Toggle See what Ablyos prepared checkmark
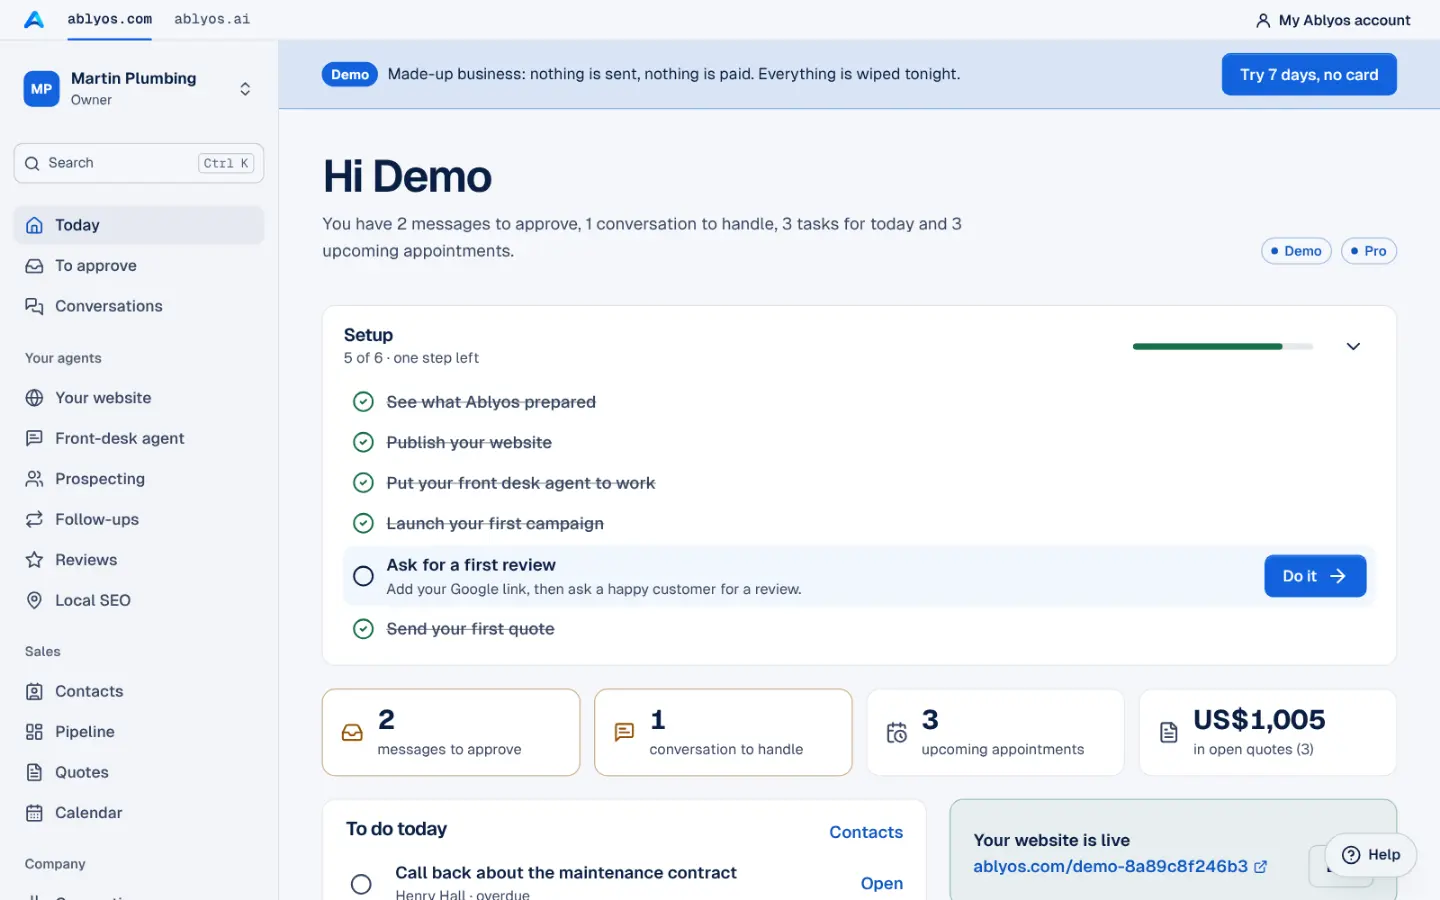This screenshot has height=900, width=1440. pyautogui.click(x=363, y=402)
